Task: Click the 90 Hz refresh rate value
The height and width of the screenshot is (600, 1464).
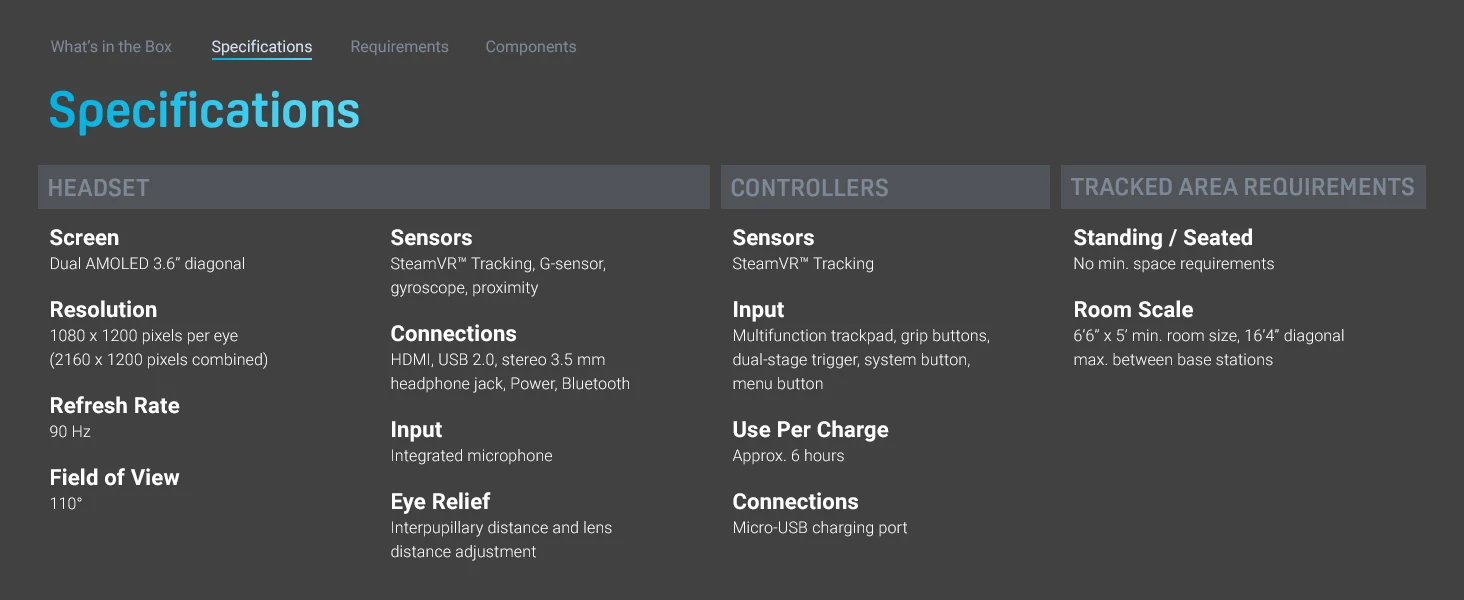Action: (x=70, y=432)
